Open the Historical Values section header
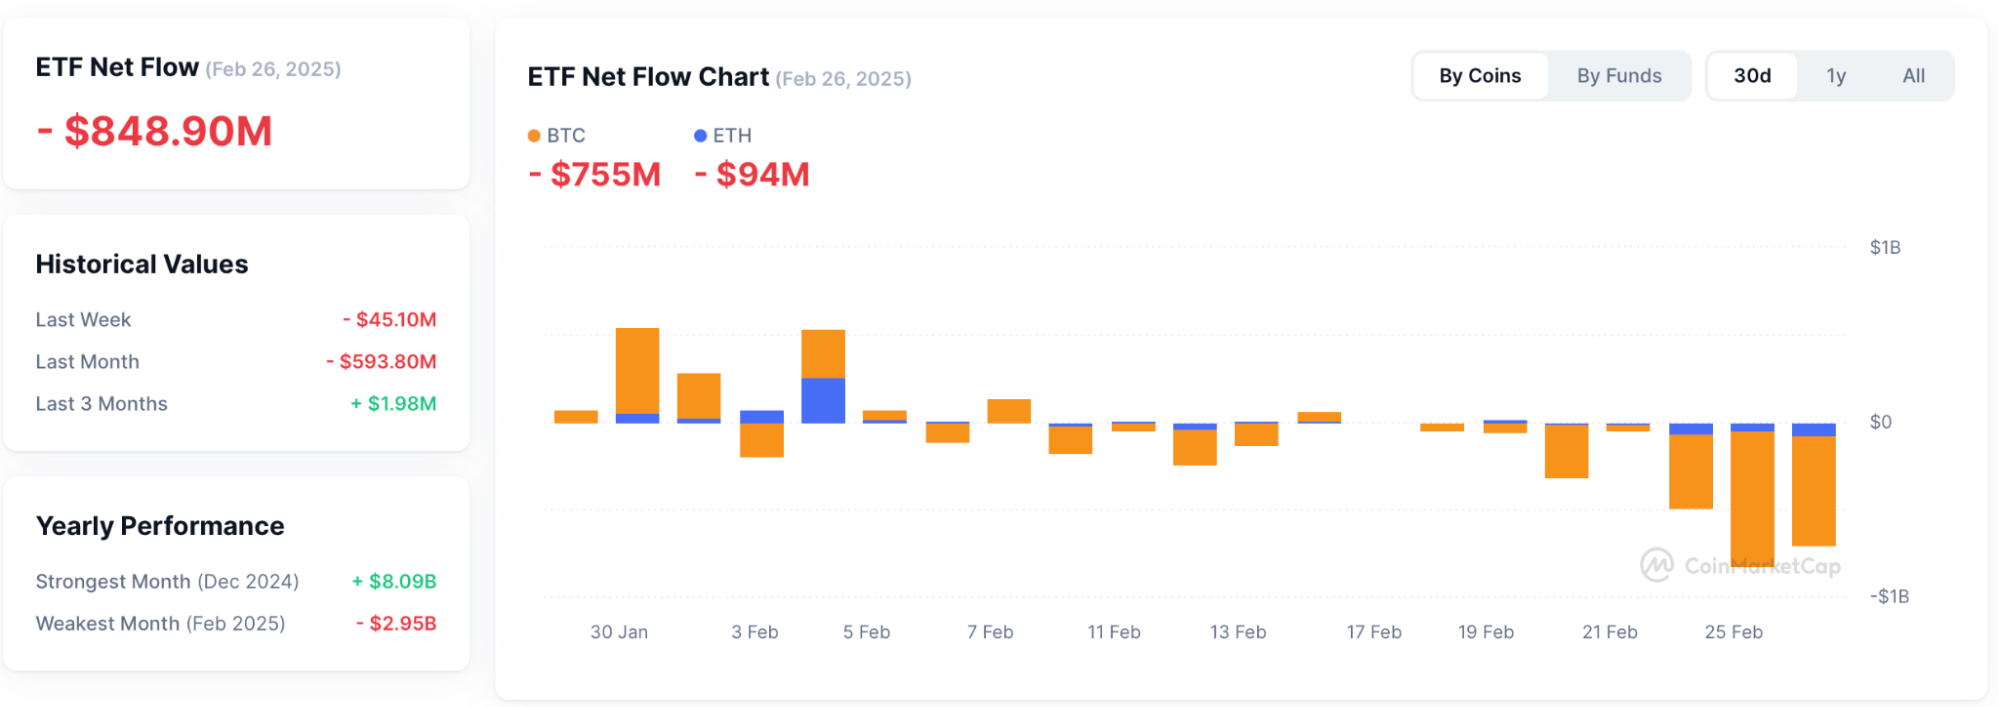 pos(141,264)
